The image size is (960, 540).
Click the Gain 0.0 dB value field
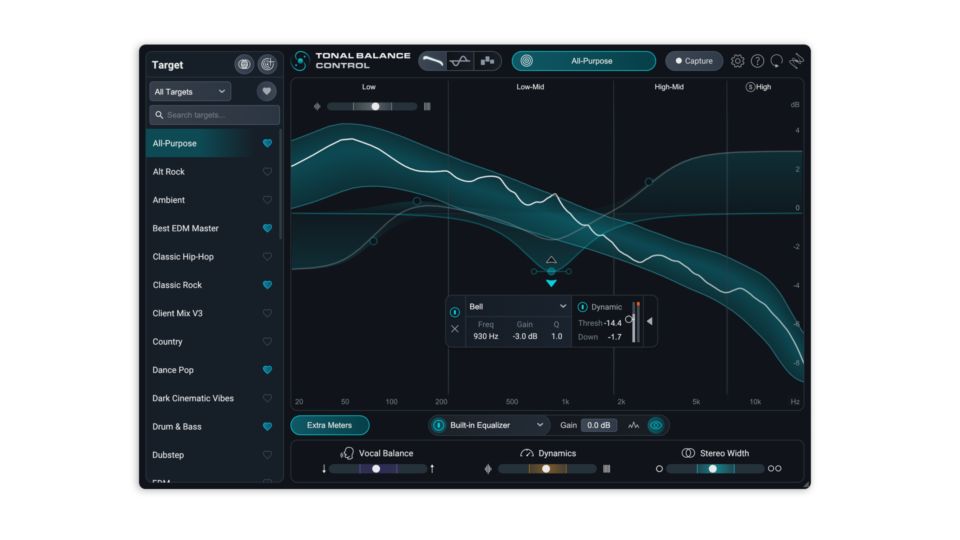599,425
